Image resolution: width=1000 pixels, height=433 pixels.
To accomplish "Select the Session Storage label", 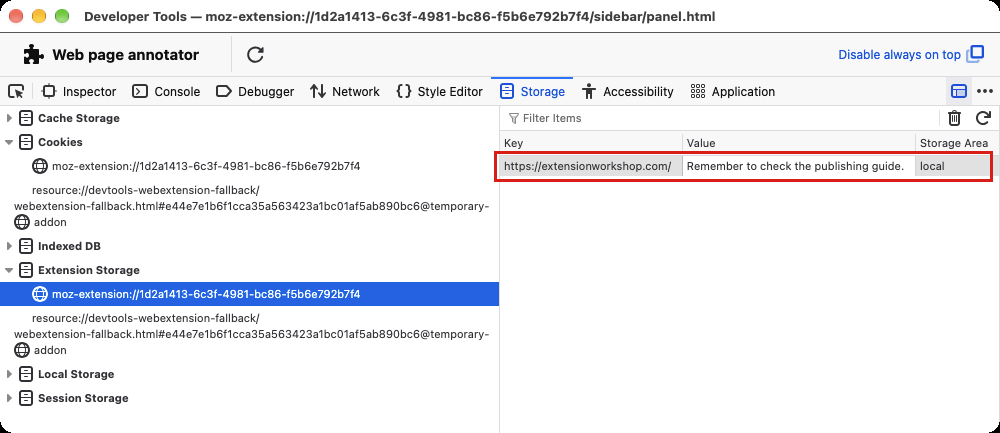I will (83, 399).
